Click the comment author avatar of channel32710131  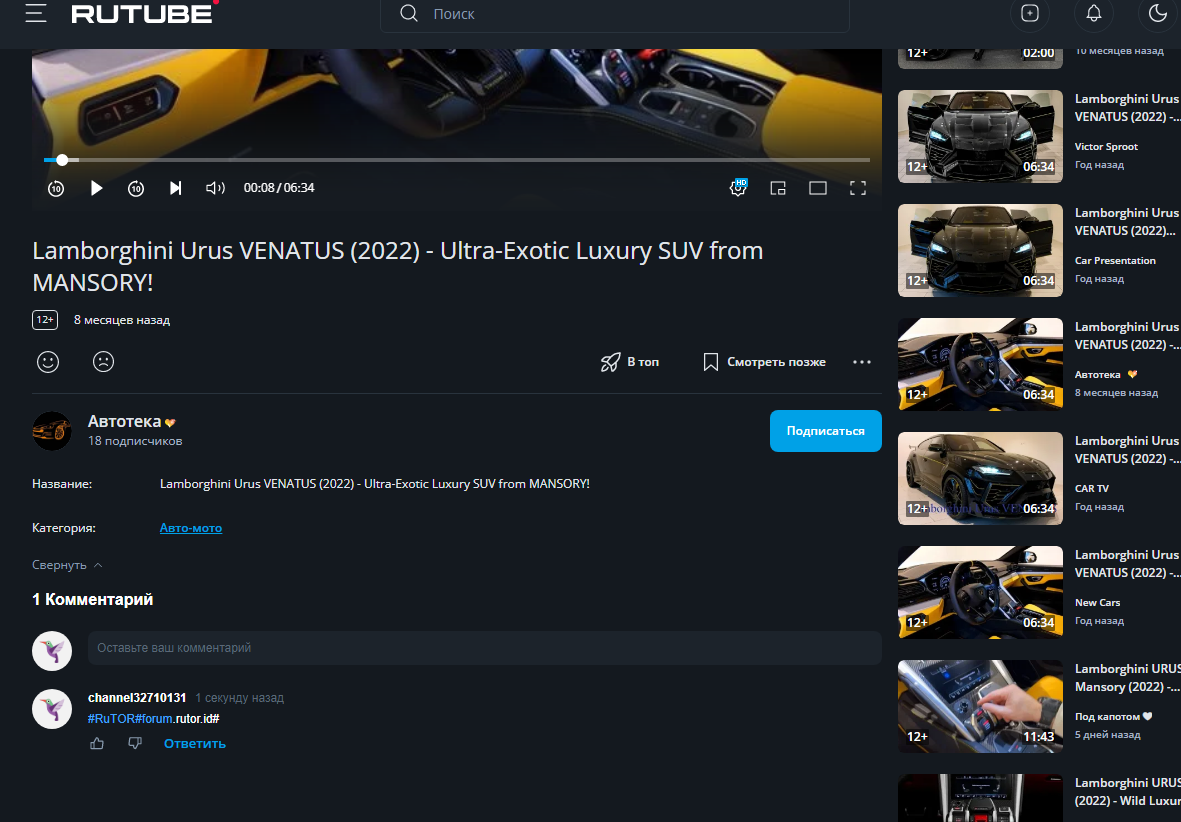coord(52,709)
